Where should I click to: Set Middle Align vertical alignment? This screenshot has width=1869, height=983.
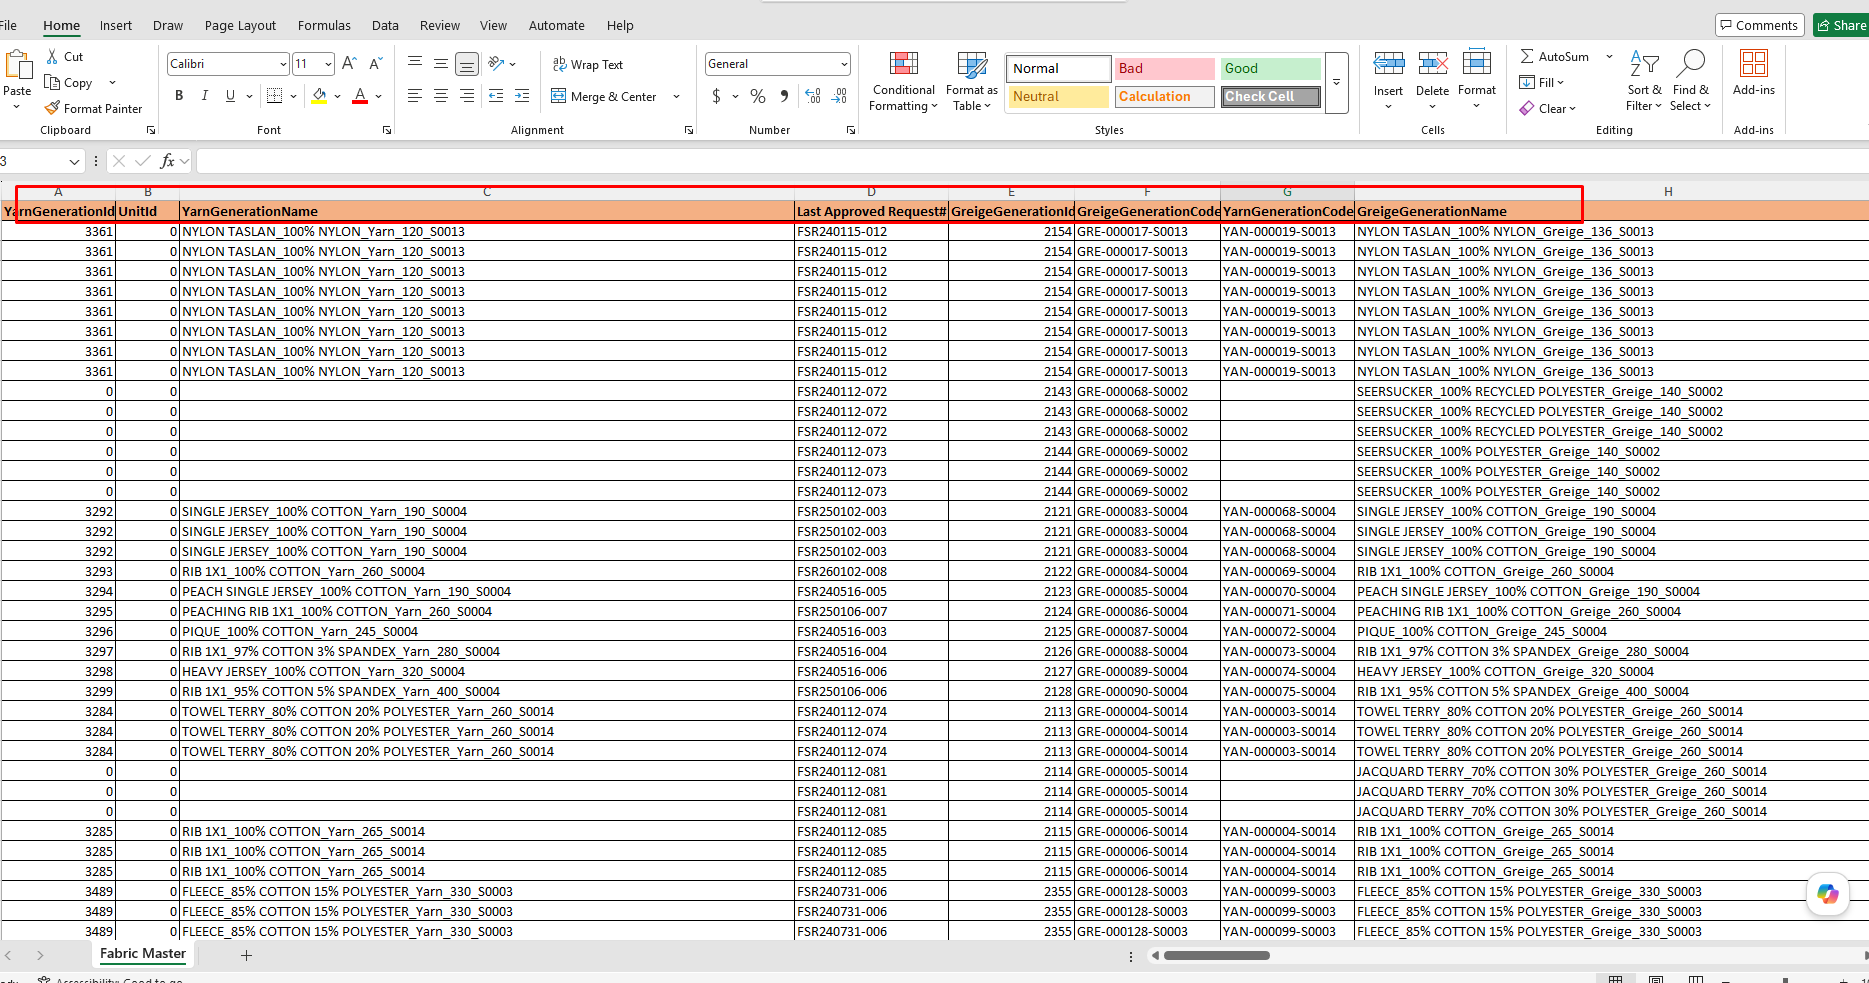(441, 64)
